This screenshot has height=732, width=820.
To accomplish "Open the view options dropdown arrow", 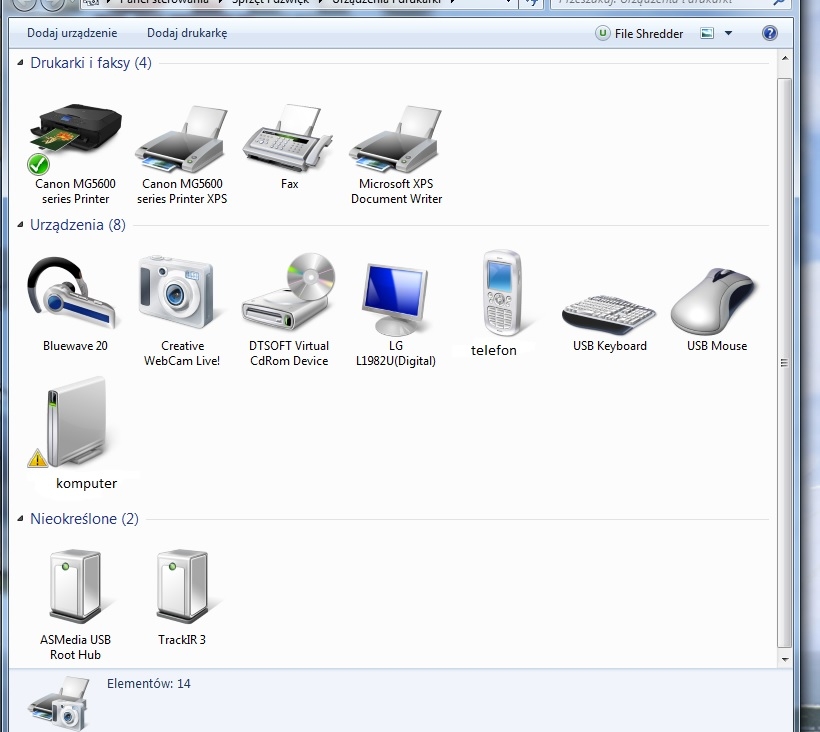I will point(728,33).
